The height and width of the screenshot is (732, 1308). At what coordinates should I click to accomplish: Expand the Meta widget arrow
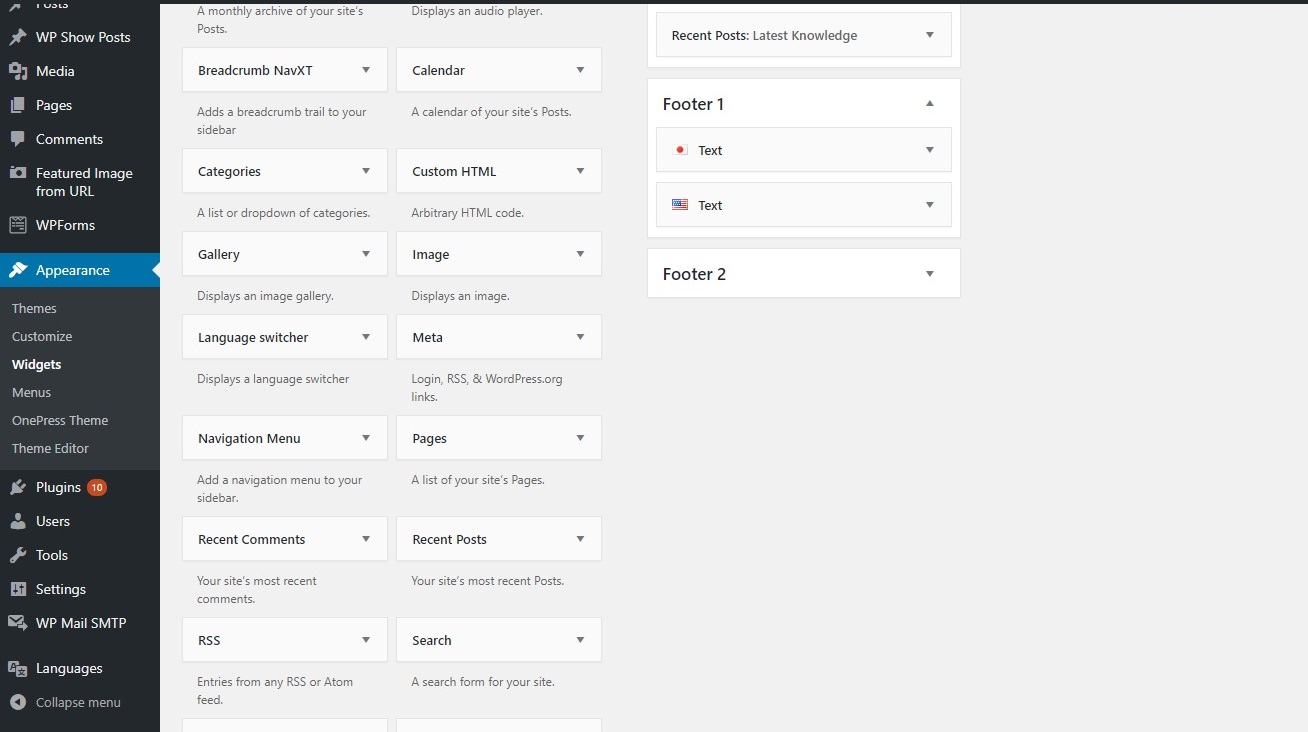[580, 337]
